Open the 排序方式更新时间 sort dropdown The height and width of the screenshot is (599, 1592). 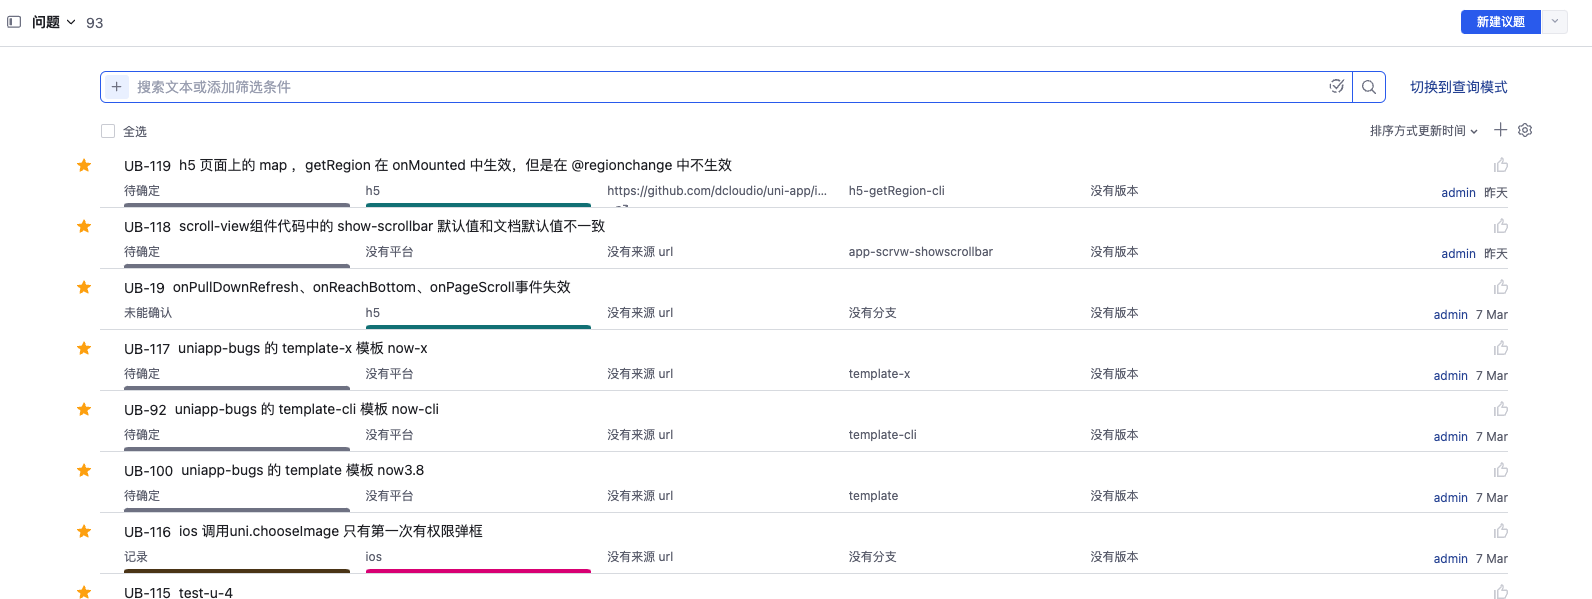pos(1423,131)
